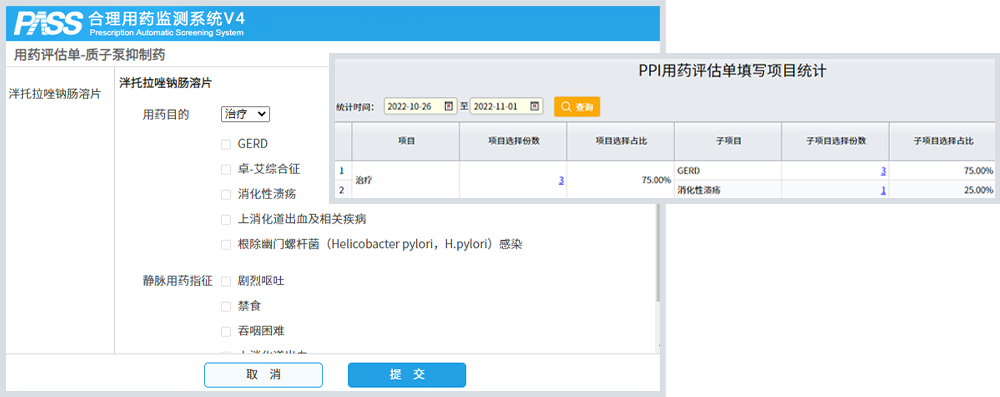Screen dimensions: 1000x397
Task: Open the 消化性溃疡 sub-item count link
Action: click(883, 190)
